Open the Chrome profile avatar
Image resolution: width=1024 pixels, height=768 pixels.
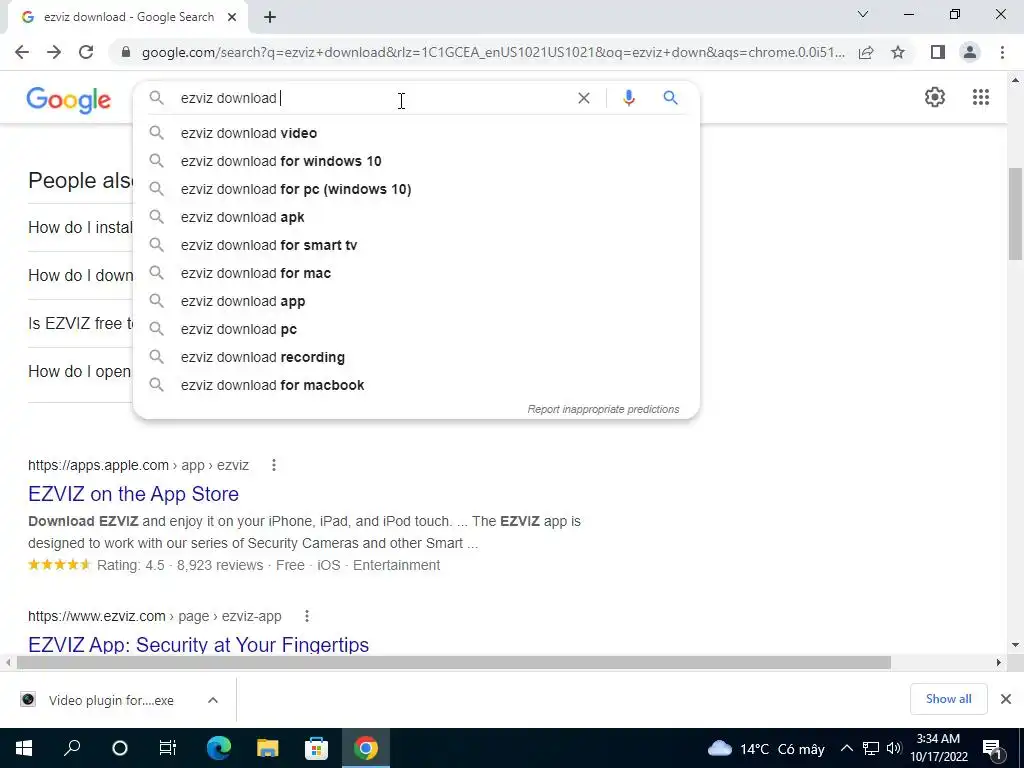coord(970,52)
